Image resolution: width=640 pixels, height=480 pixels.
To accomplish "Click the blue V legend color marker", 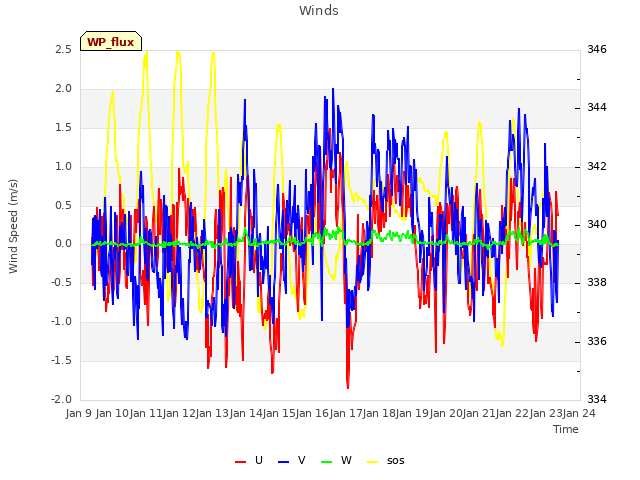I will [283, 462].
